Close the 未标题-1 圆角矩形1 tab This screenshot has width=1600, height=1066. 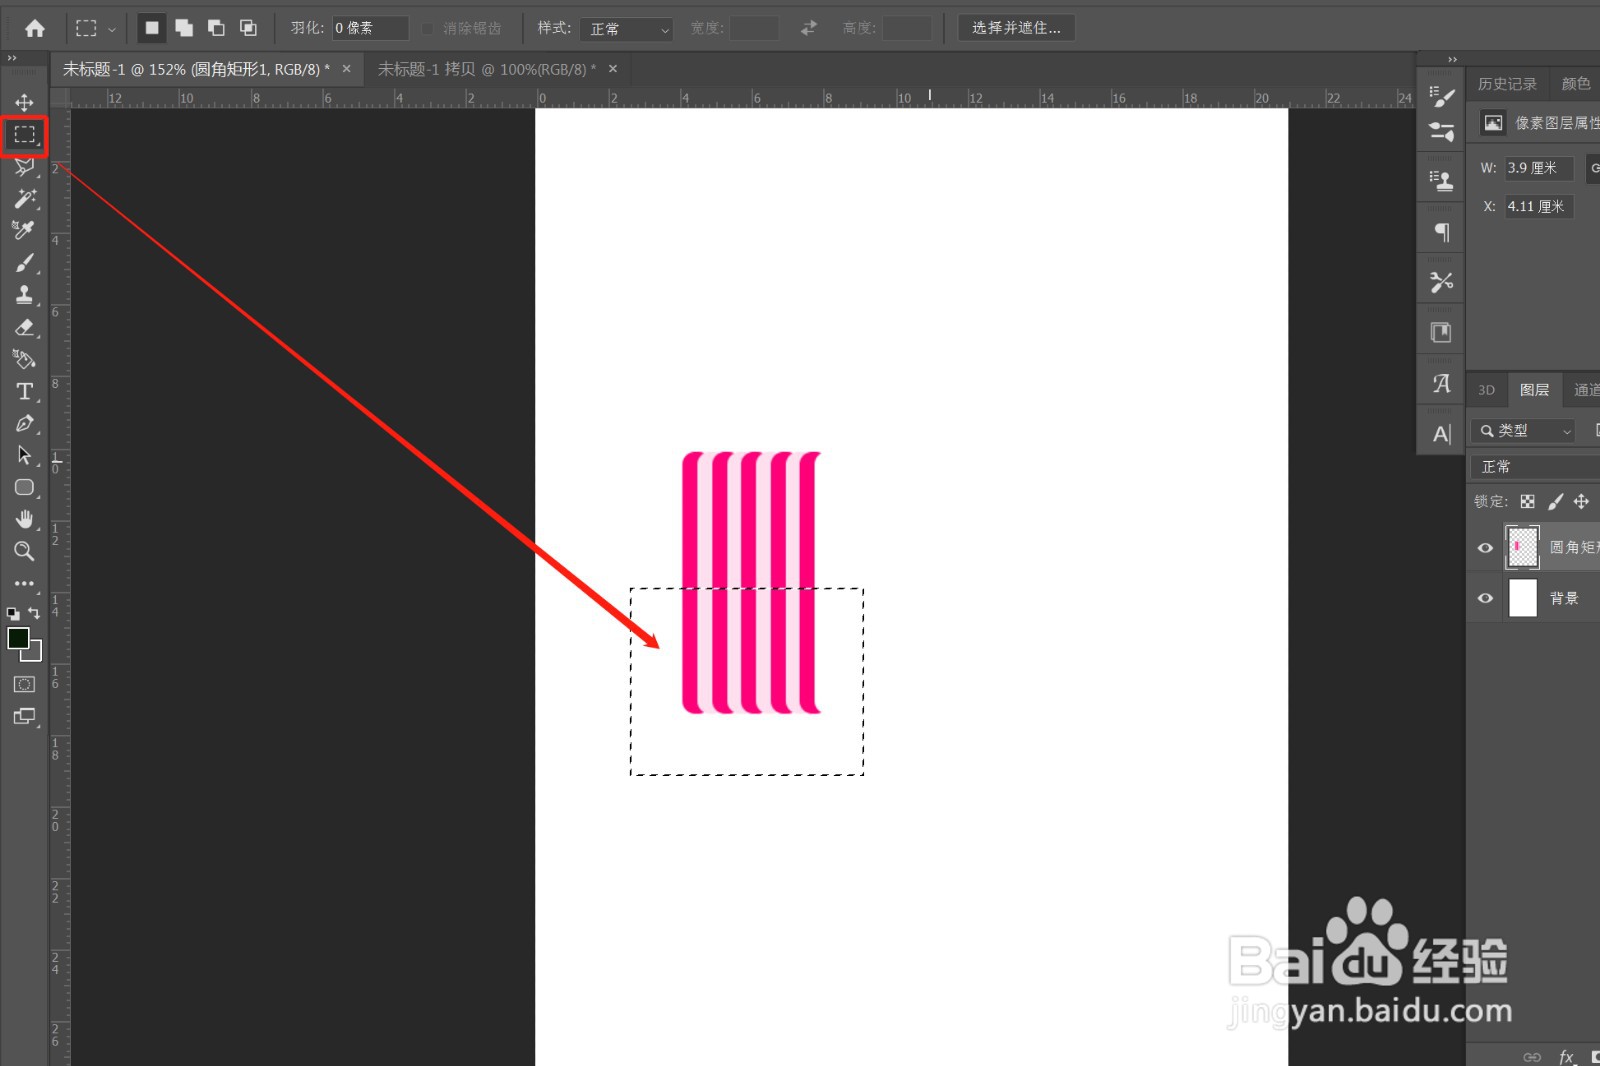[346, 69]
